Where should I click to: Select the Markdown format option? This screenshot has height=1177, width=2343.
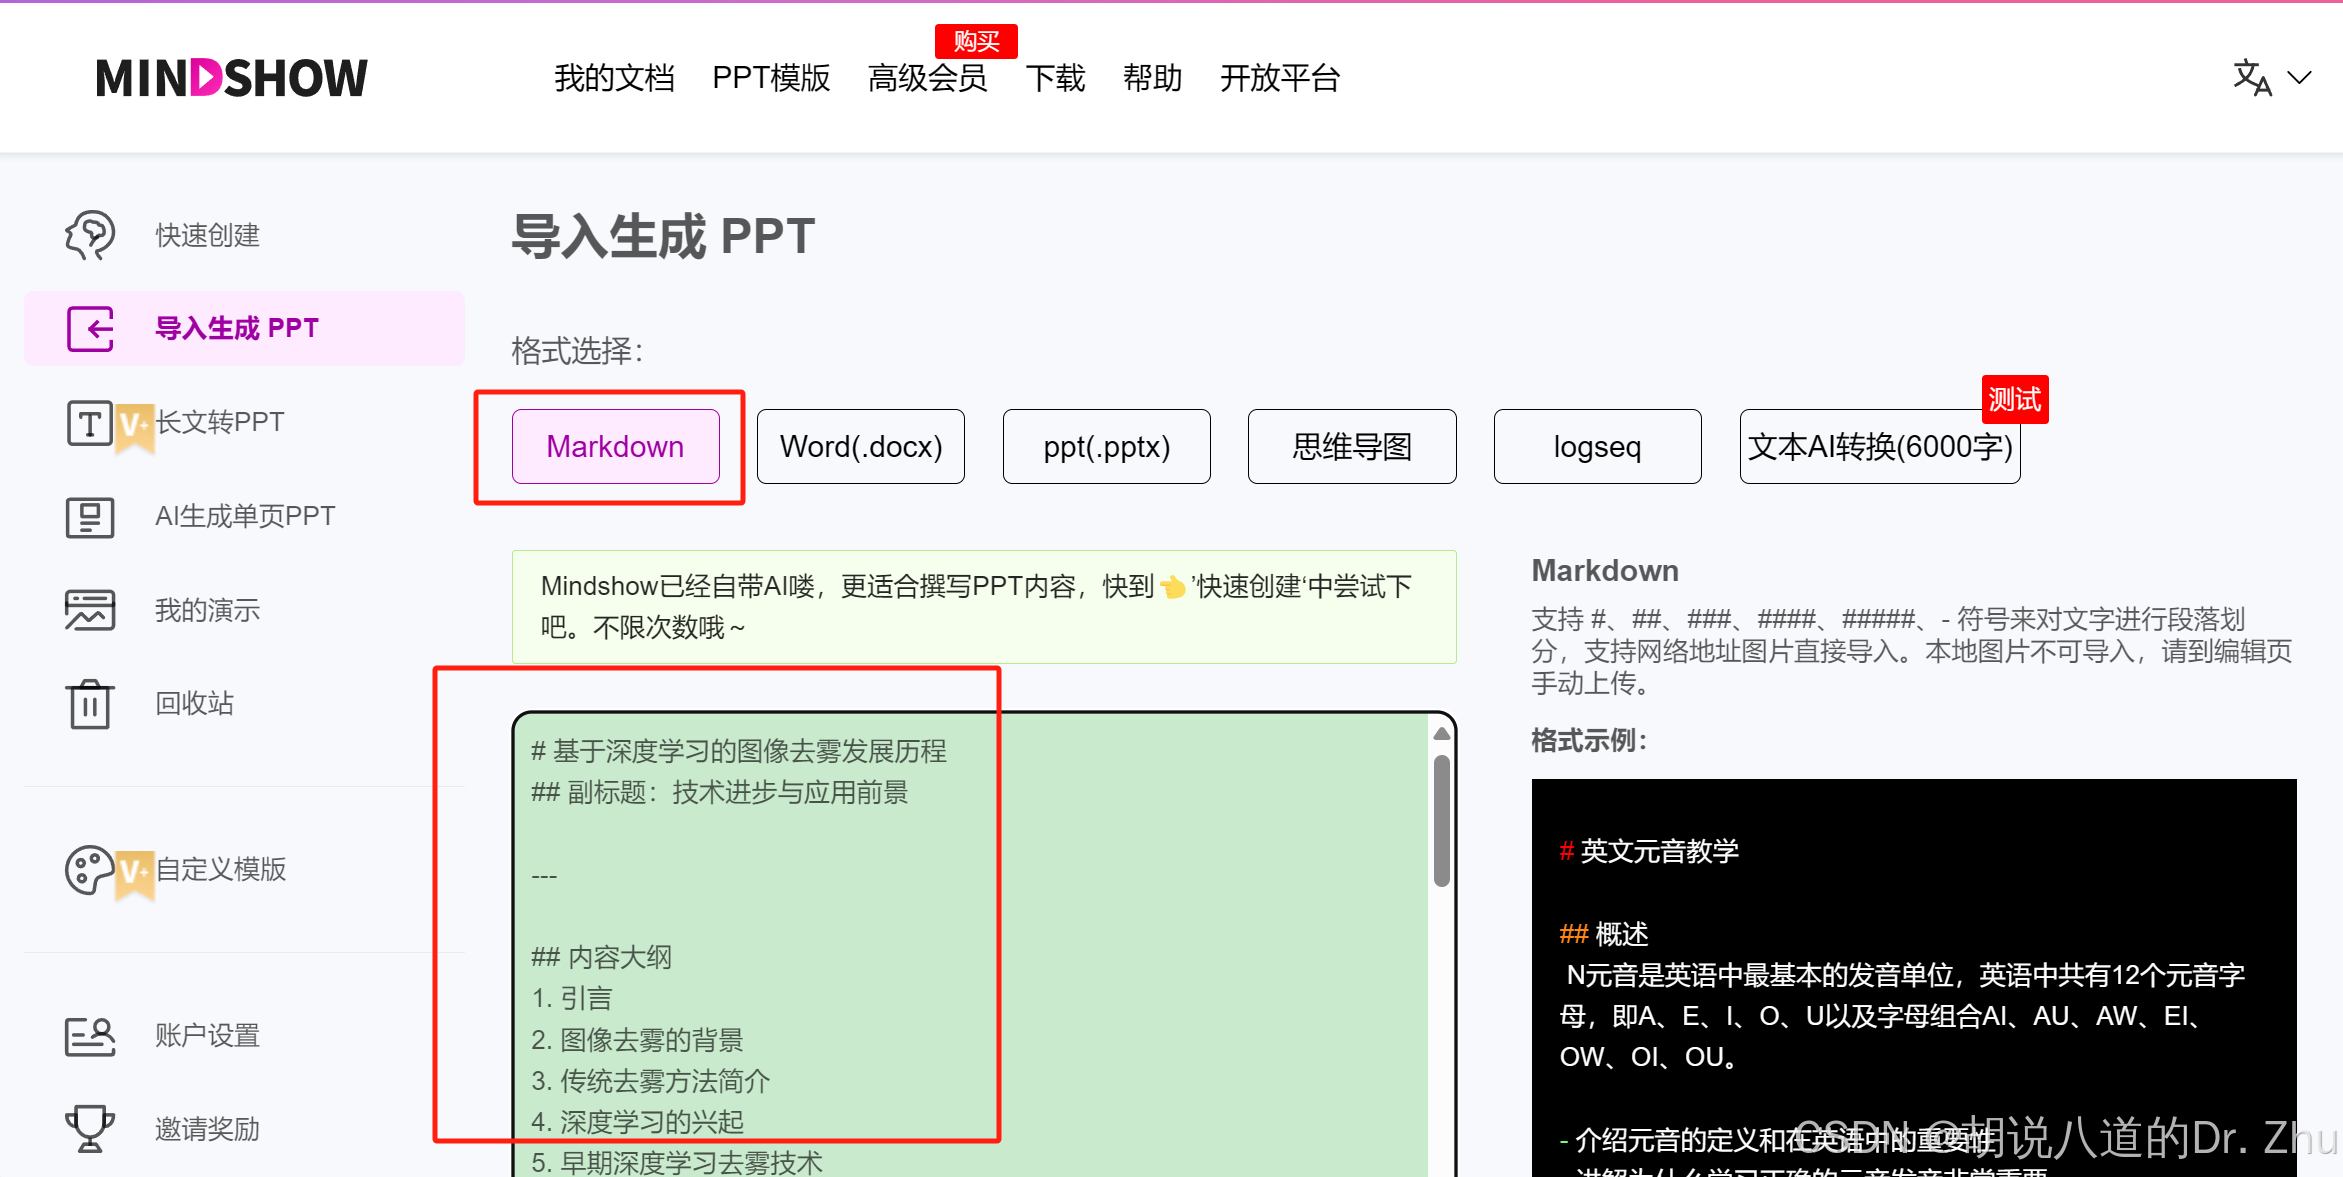click(615, 446)
